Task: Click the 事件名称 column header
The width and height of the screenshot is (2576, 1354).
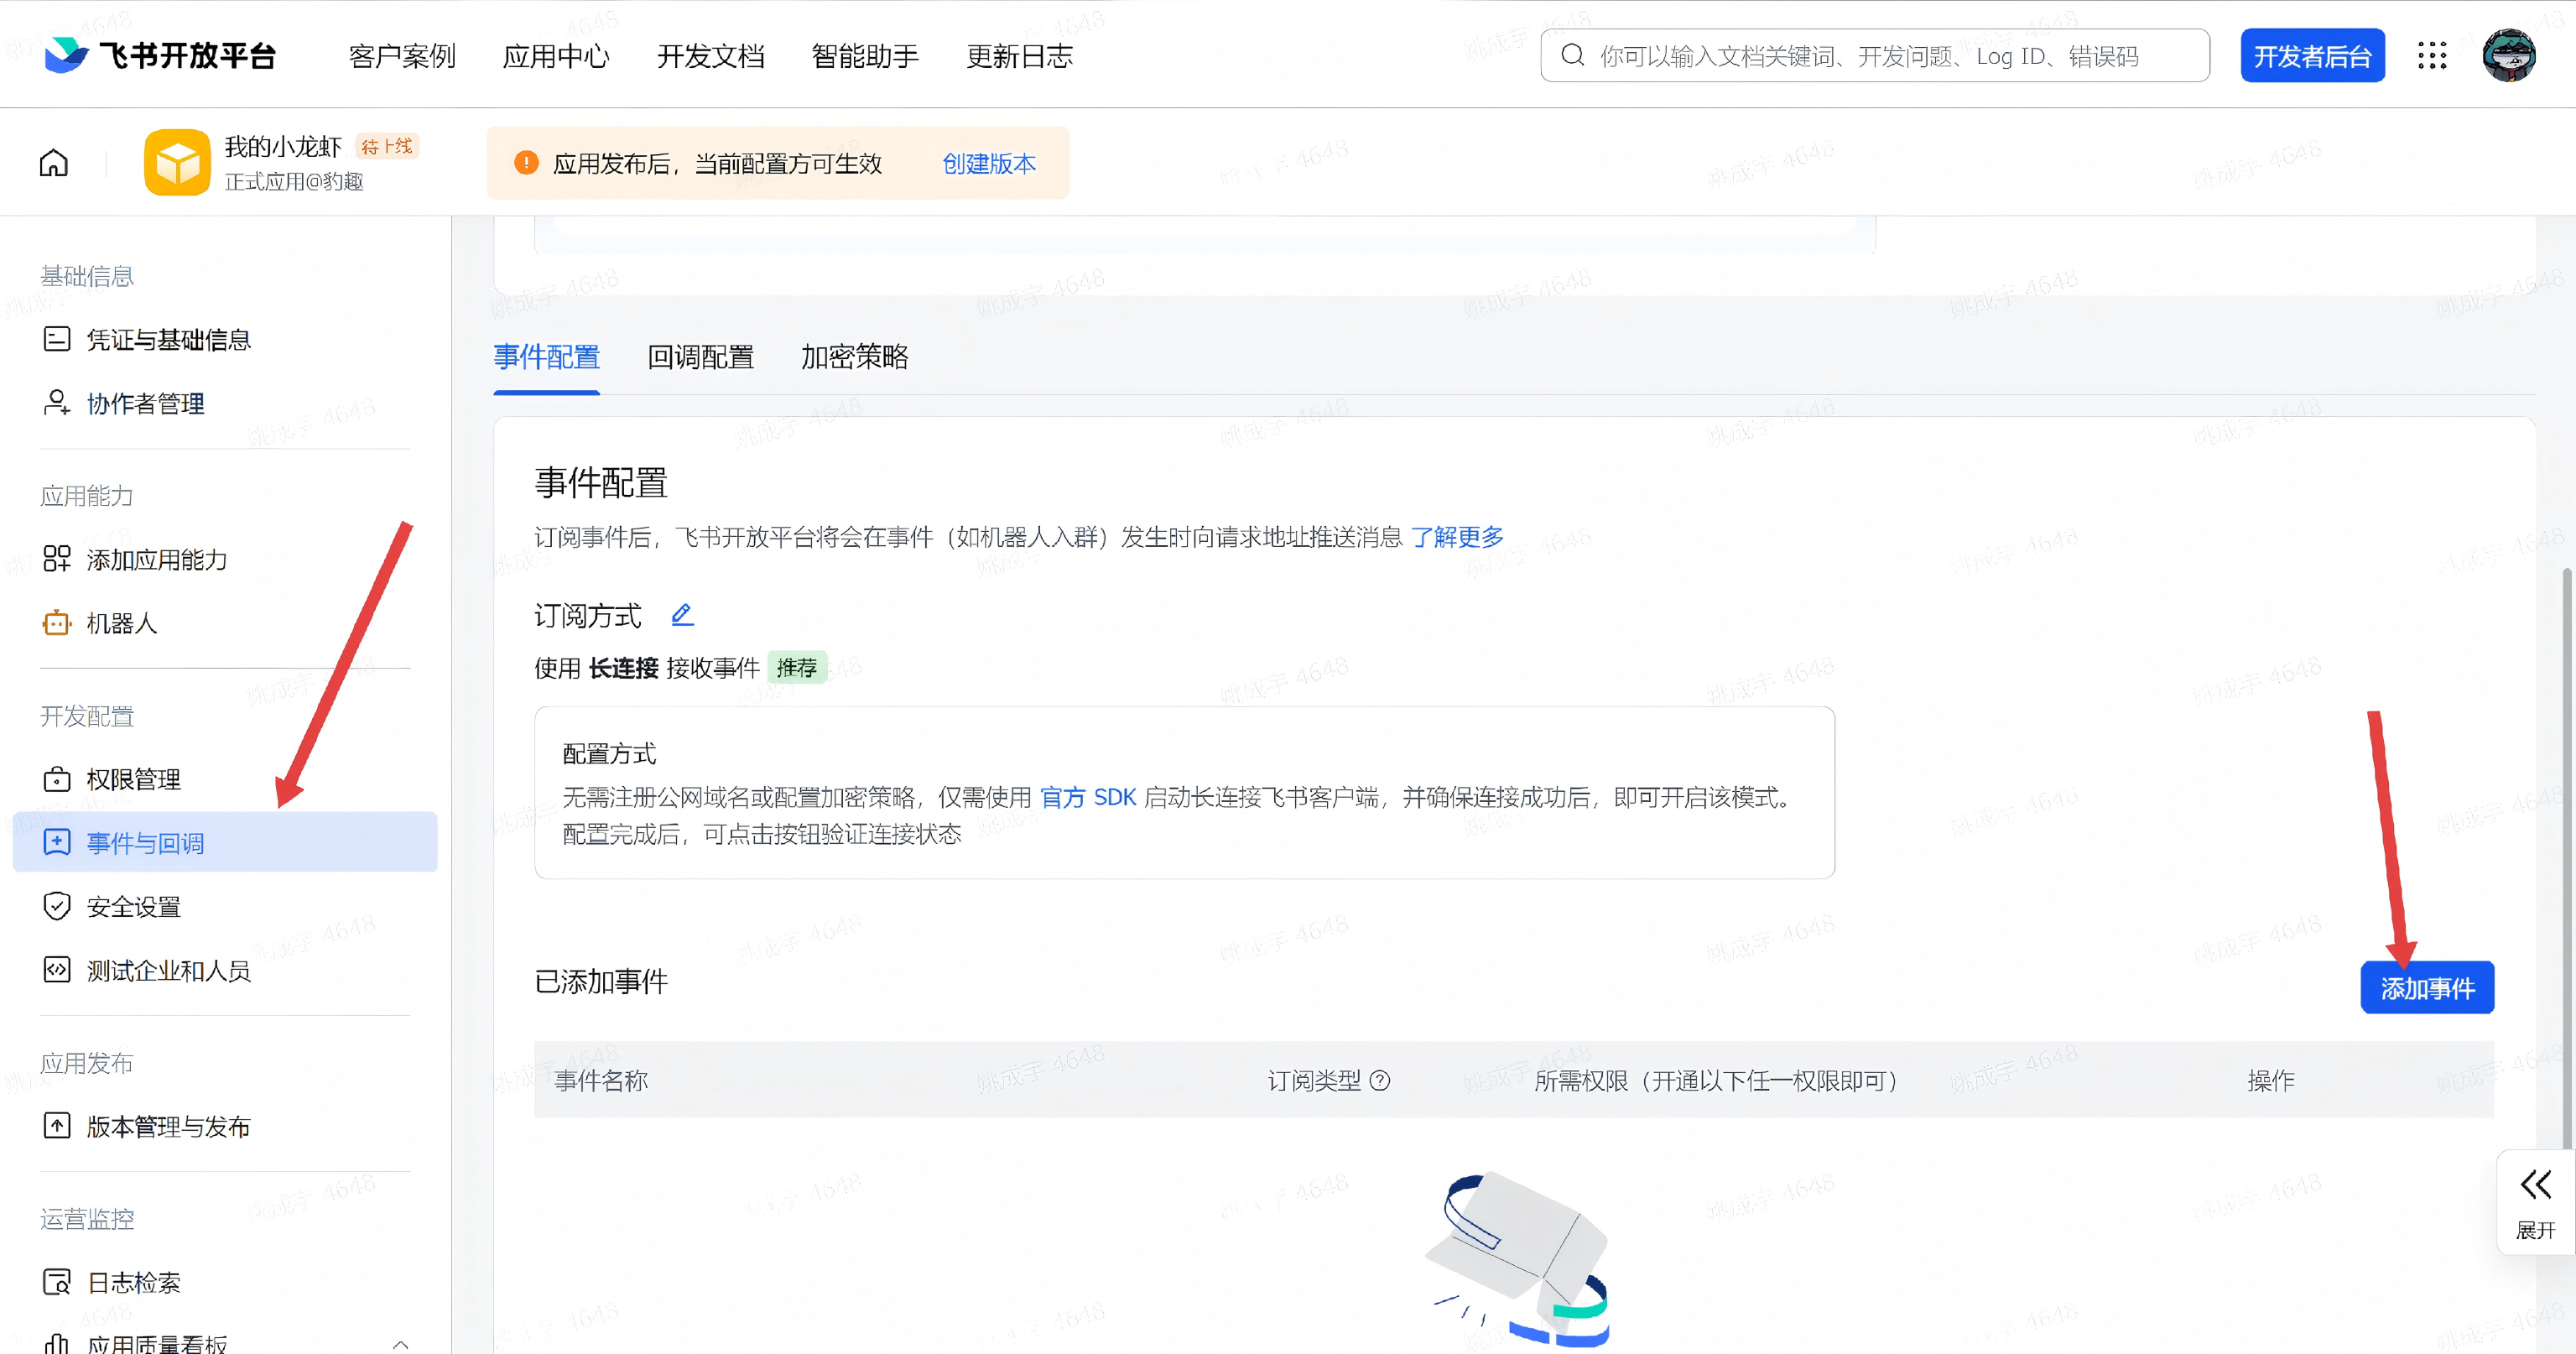Action: (x=601, y=1080)
